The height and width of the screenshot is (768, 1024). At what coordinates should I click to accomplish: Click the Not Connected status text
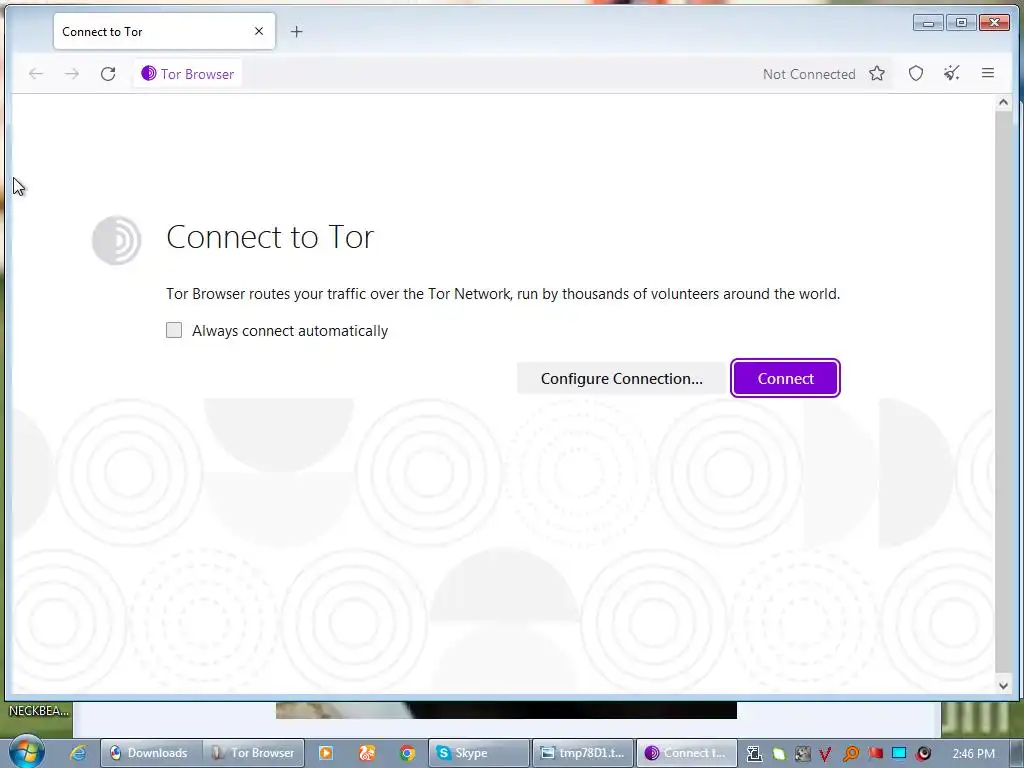point(809,74)
